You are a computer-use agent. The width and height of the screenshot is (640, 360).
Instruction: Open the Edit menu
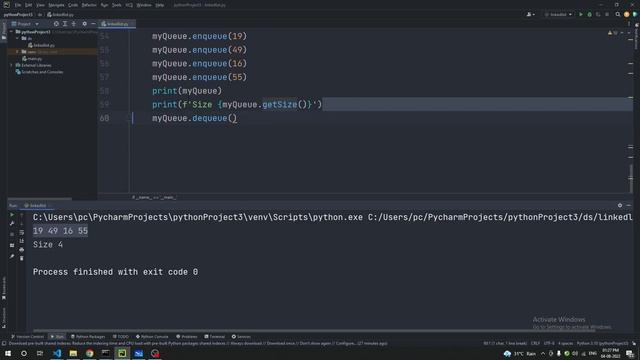[29, 5]
